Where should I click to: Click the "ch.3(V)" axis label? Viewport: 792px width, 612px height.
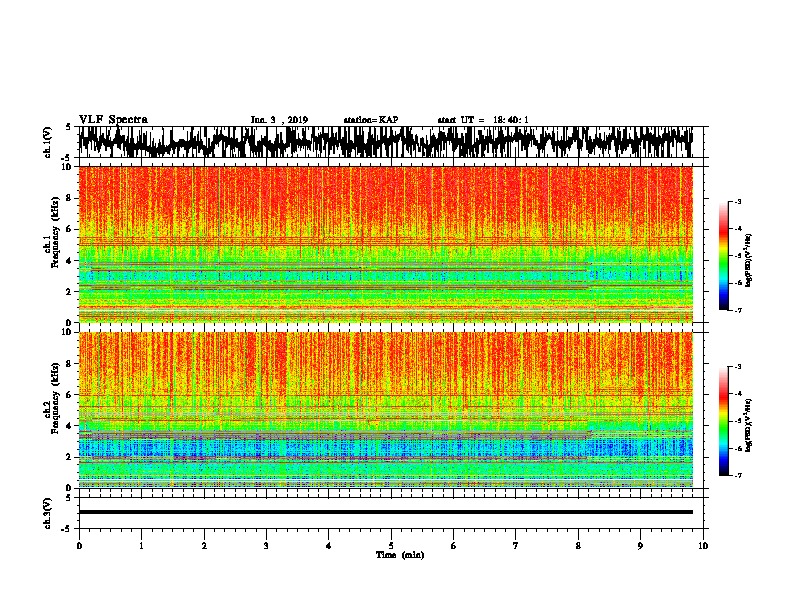pyautogui.click(x=48, y=513)
